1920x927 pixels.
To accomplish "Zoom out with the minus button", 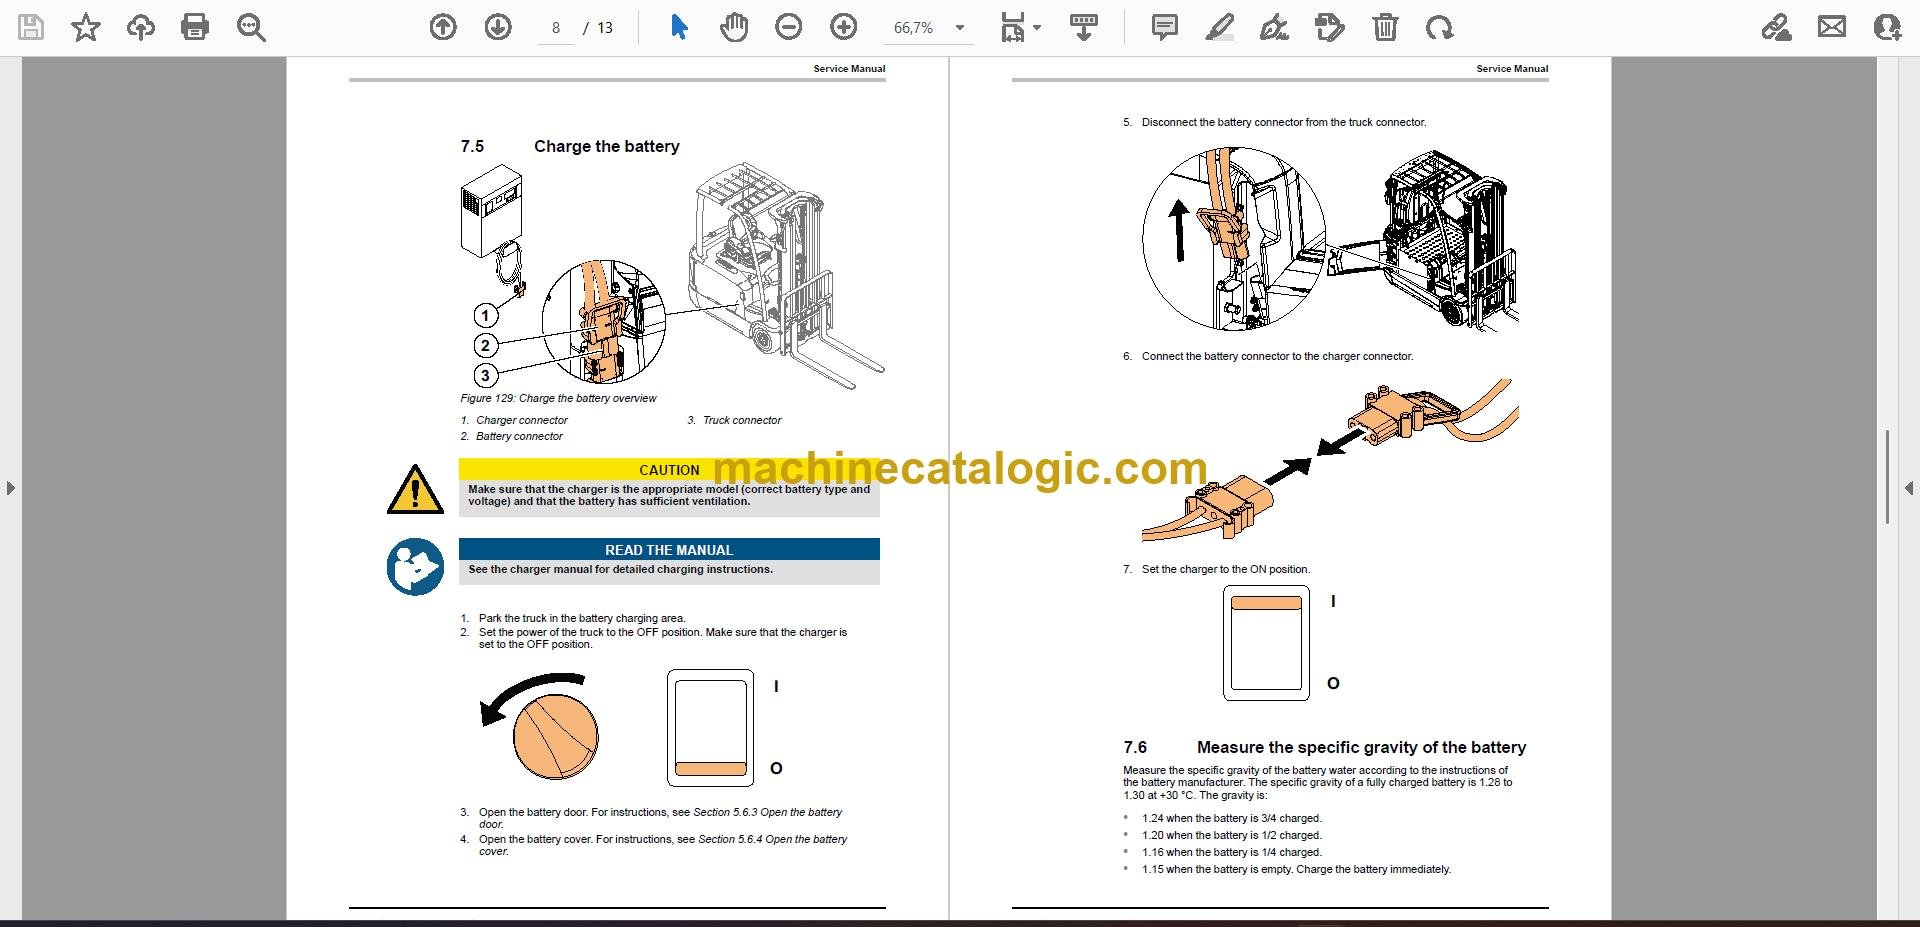I will pos(789,28).
